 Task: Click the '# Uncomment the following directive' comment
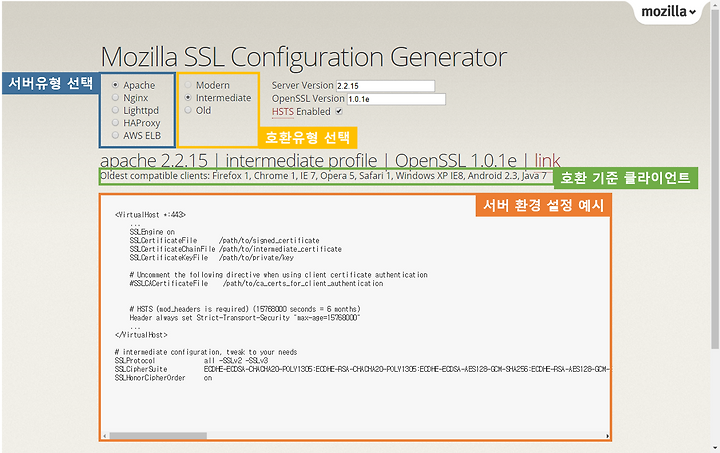pos(278,275)
